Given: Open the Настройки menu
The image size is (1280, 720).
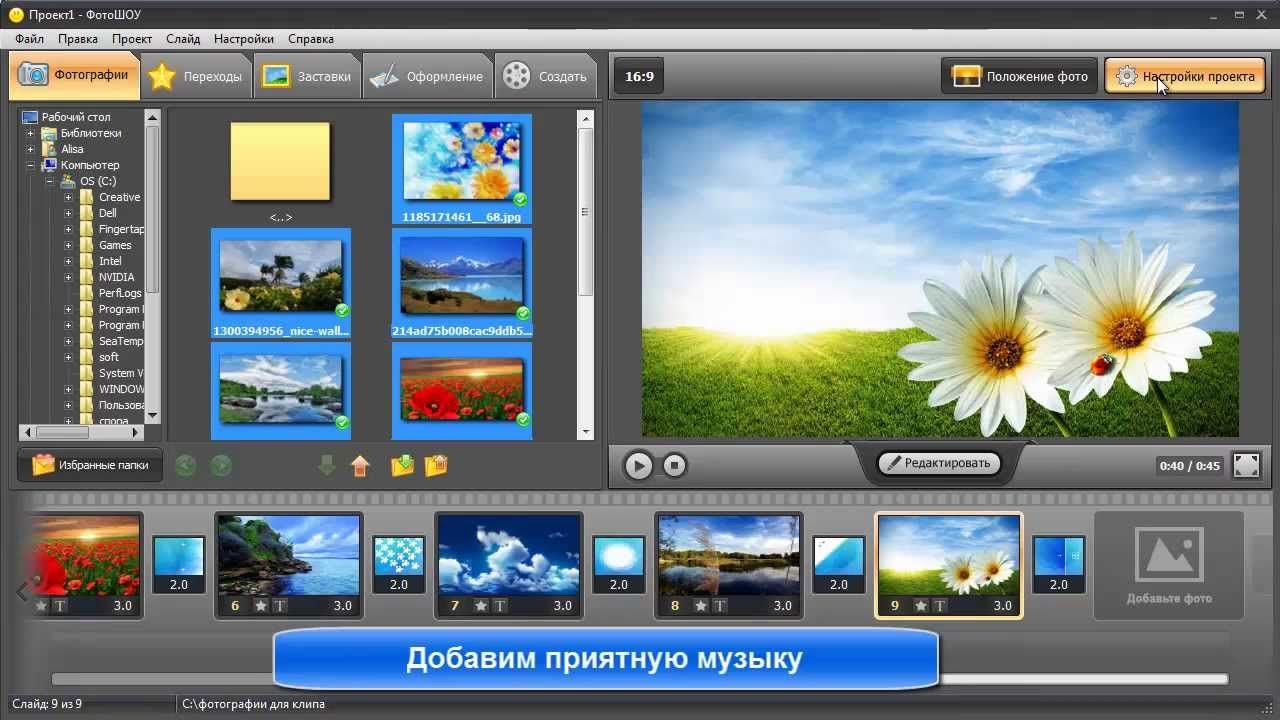Looking at the screenshot, I should (x=244, y=39).
